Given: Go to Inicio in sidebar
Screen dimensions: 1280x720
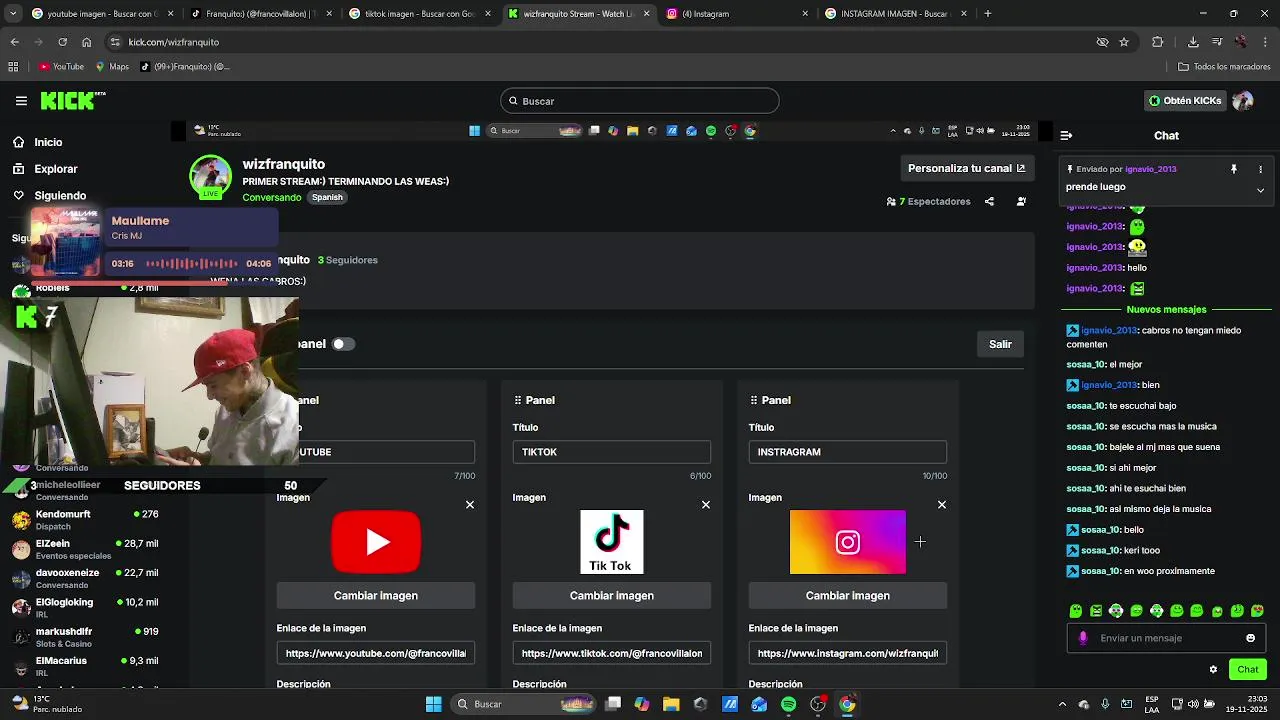Looking at the screenshot, I should point(48,142).
